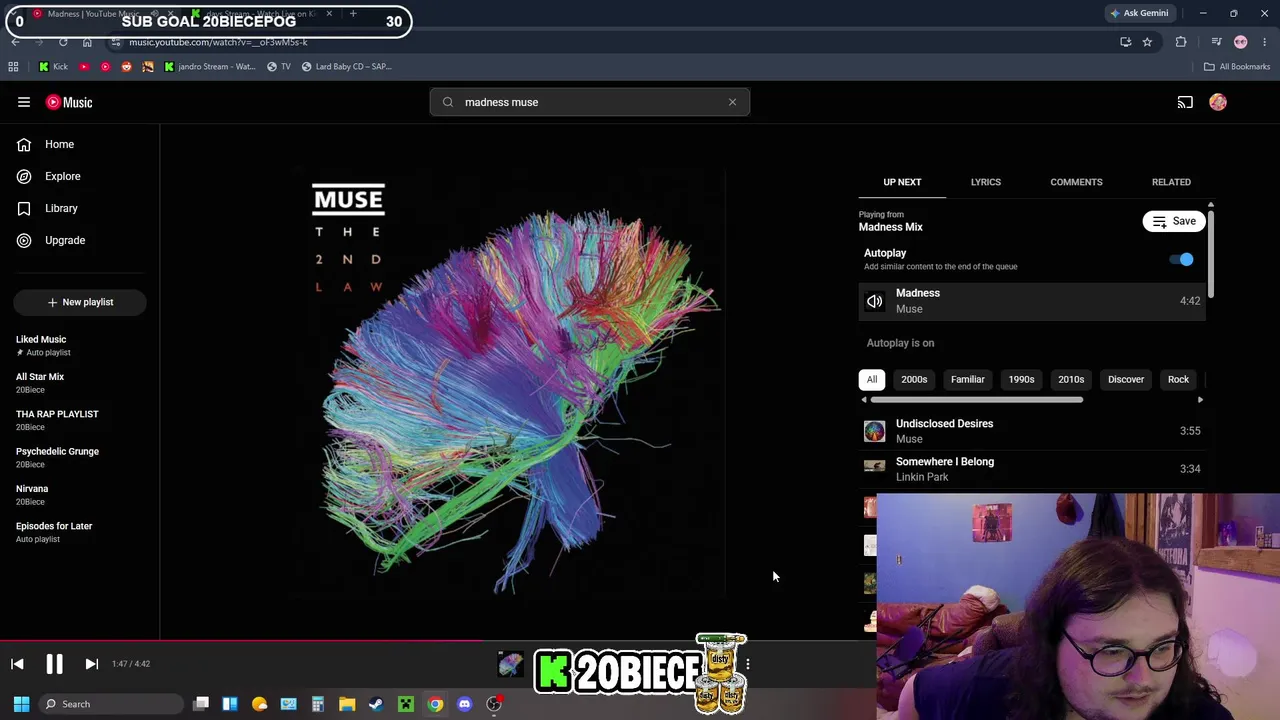Open the All Star Mix playlist
The width and height of the screenshot is (1280, 720).
point(80,383)
